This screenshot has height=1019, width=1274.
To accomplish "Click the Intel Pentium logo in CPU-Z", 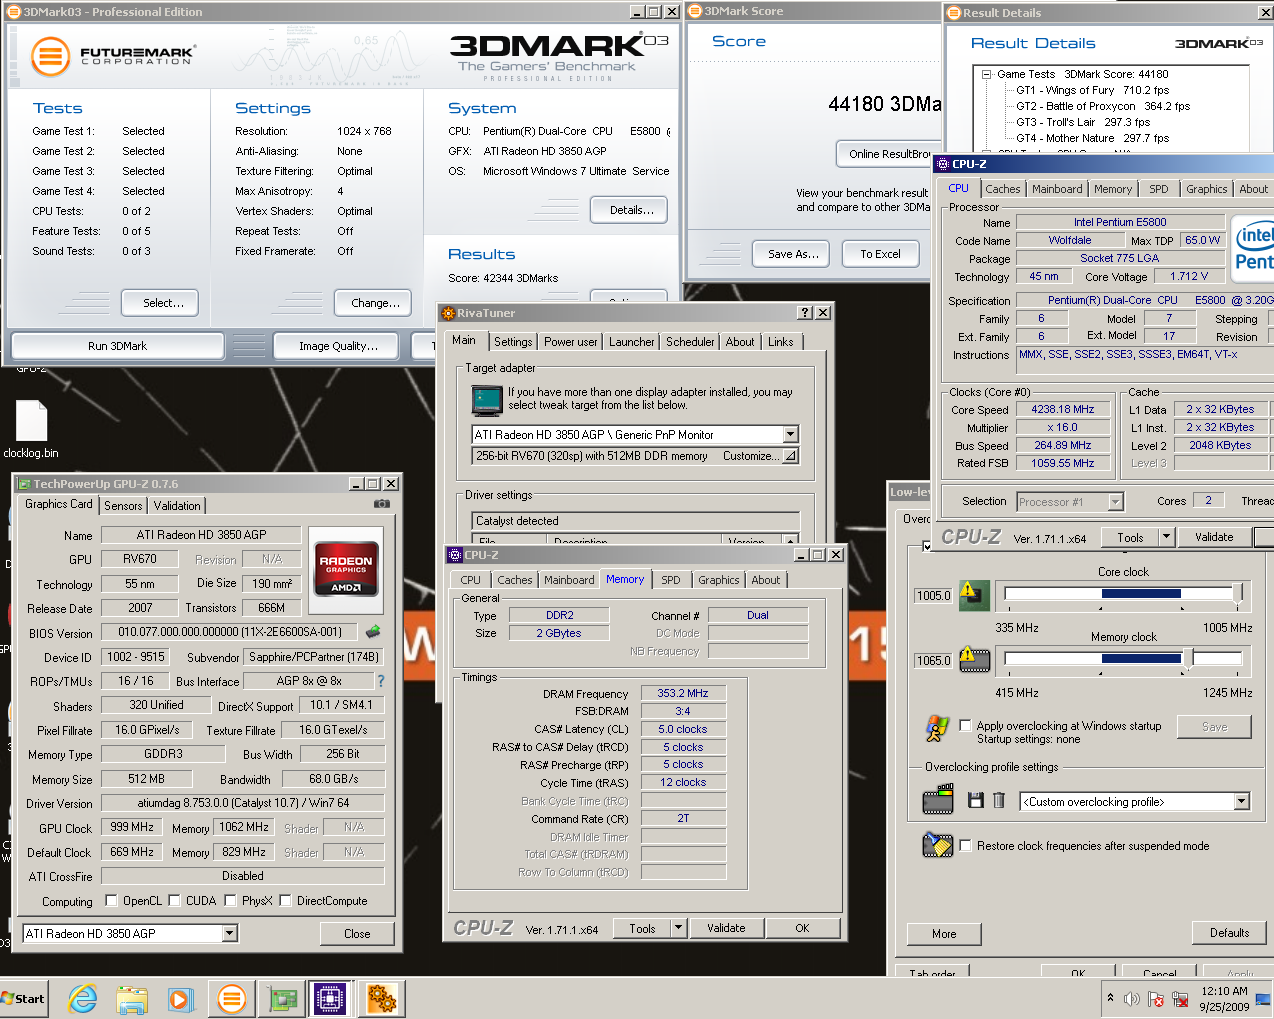I will pyautogui.click(x=1252, y=247).
